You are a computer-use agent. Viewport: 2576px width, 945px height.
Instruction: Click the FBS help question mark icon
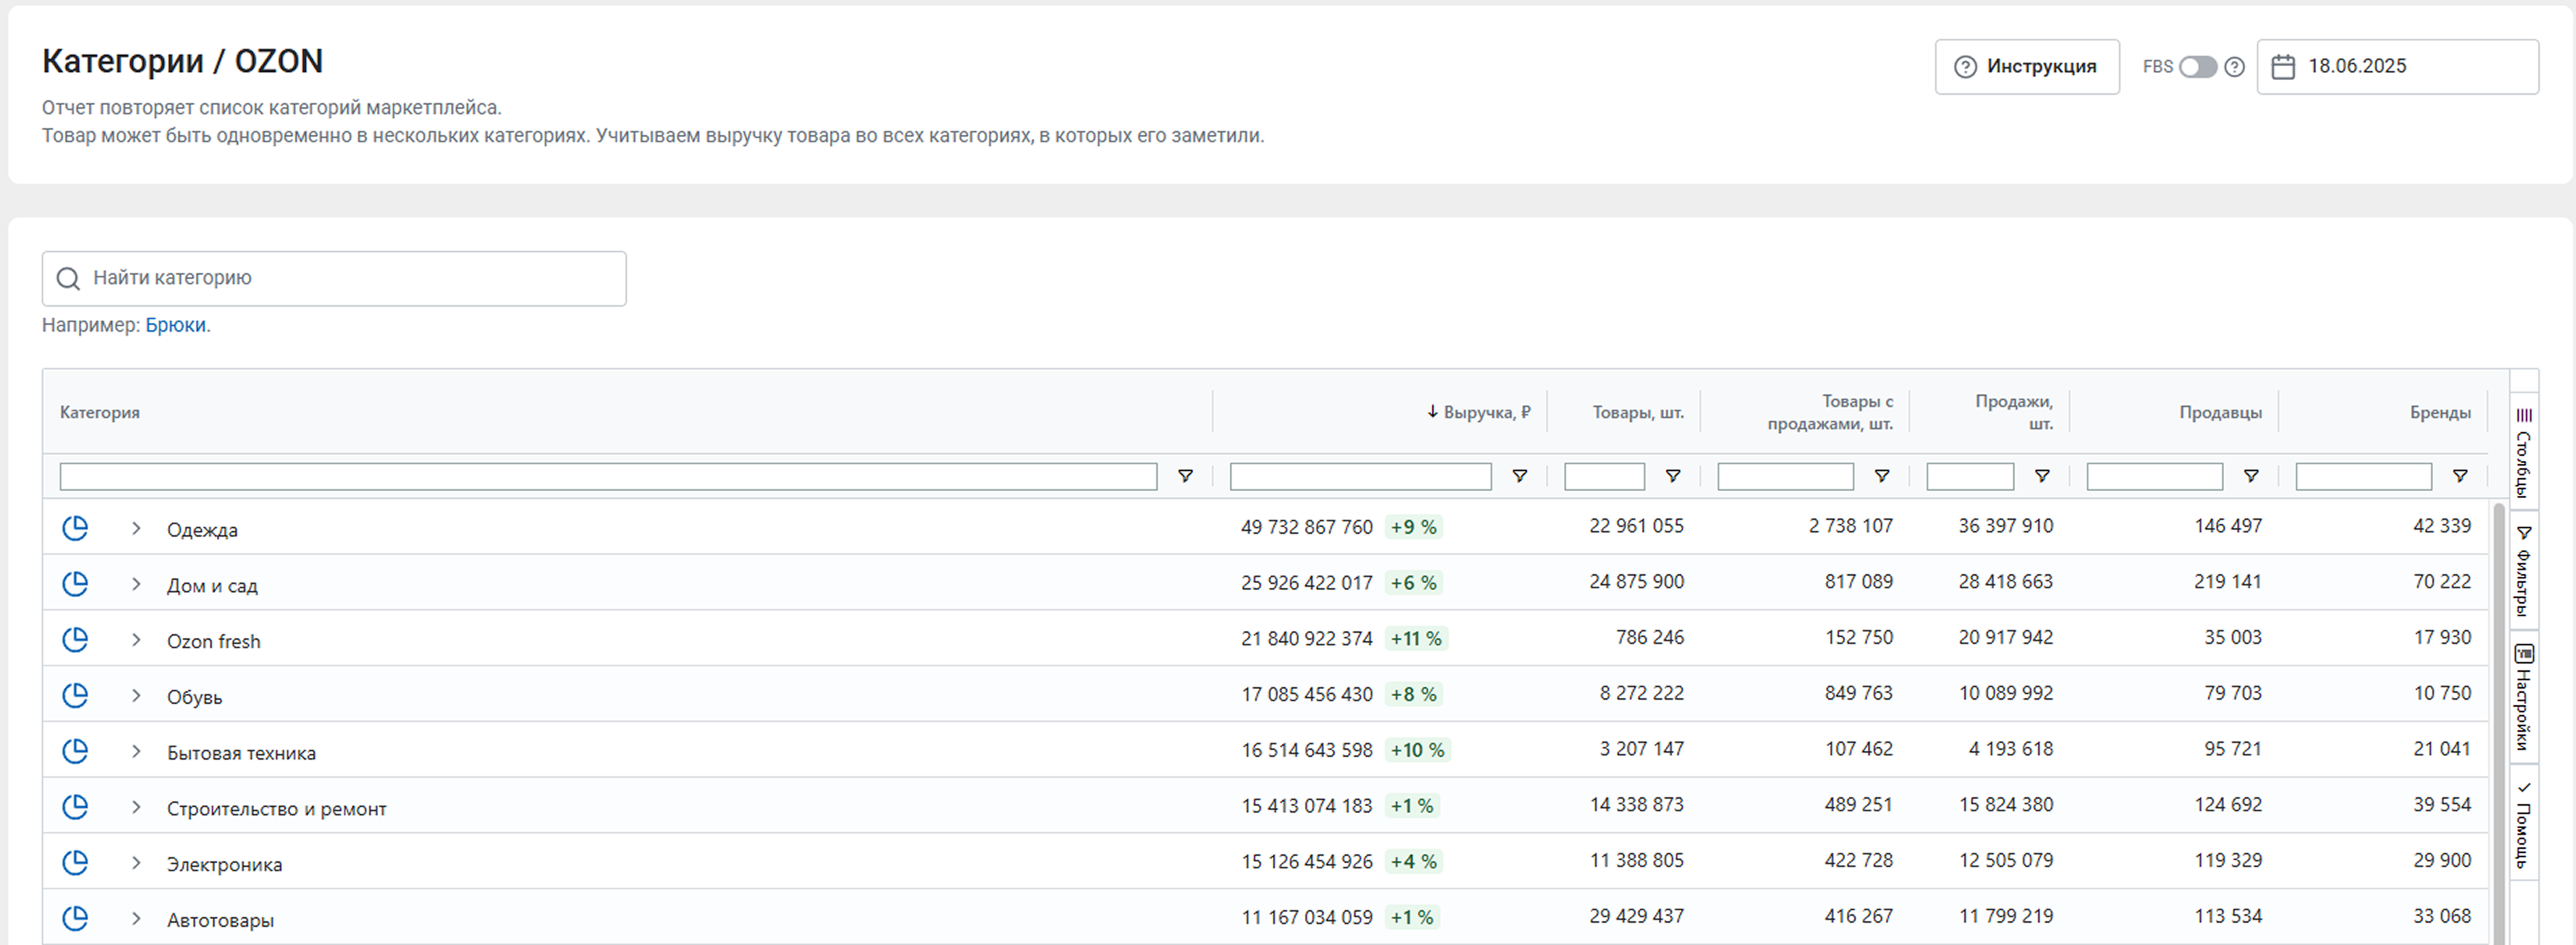(x=2235, y=67)
